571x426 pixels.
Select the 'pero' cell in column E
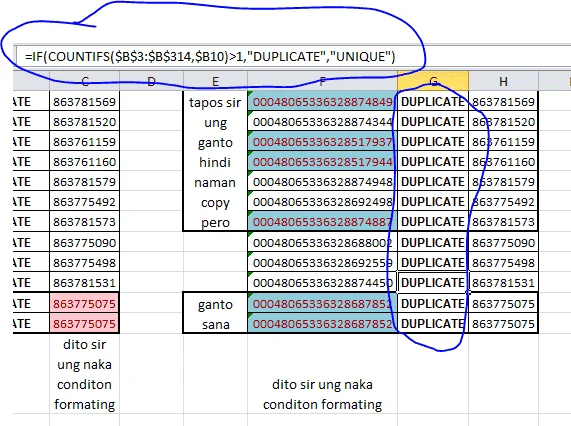point(215,221)
